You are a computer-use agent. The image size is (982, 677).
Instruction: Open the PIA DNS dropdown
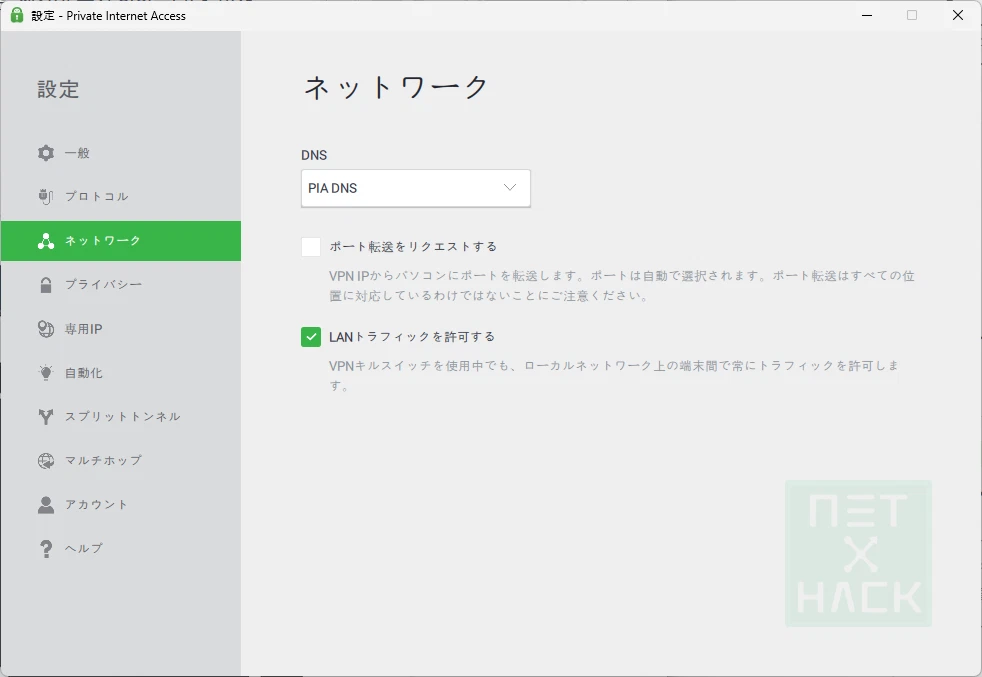(415, 188)
